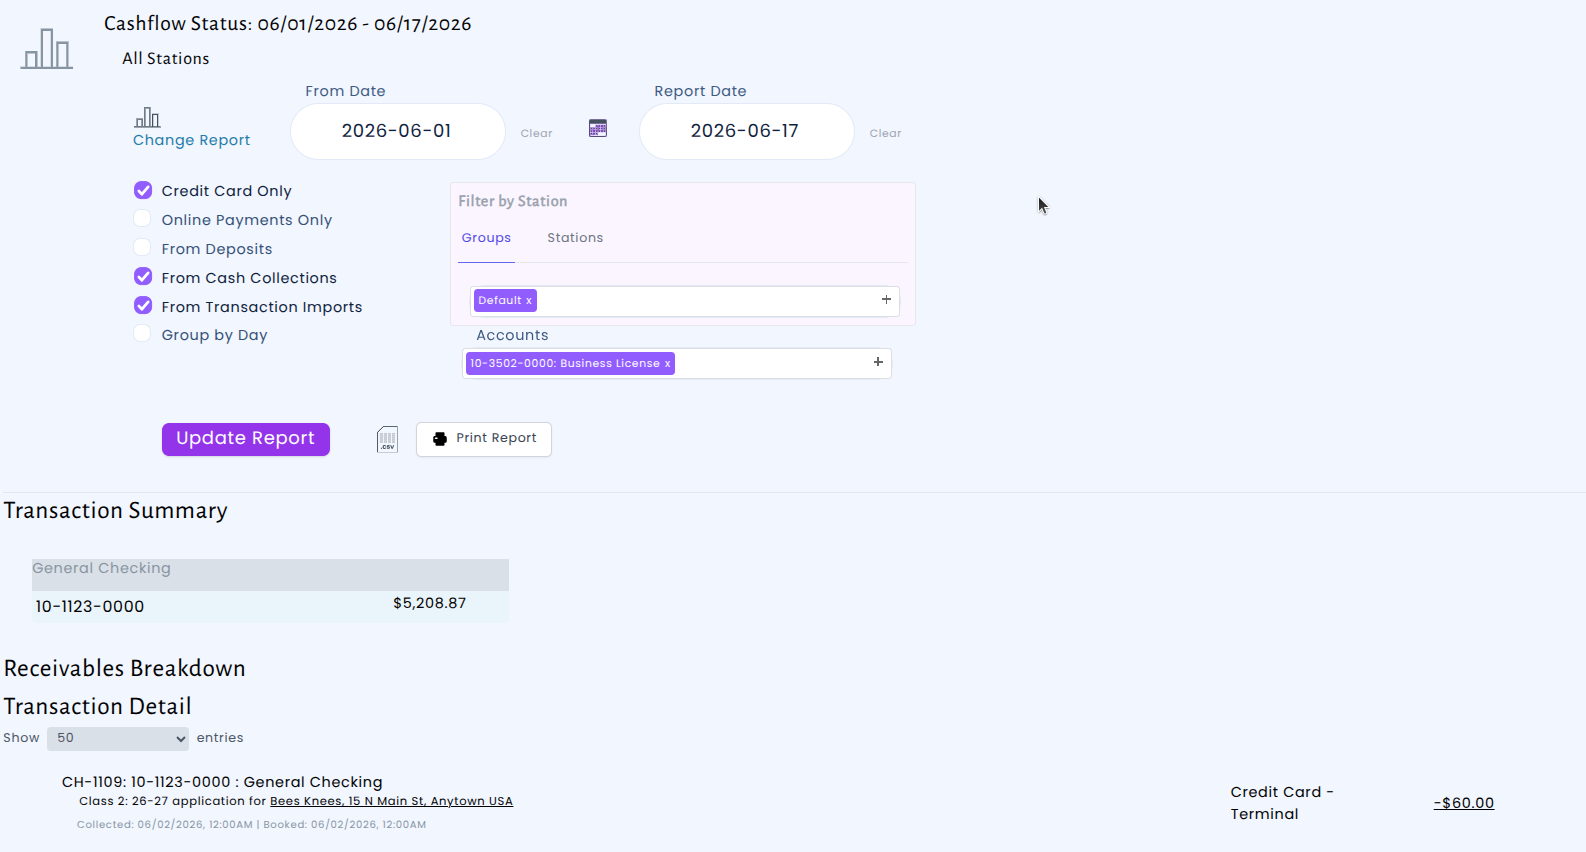Click the $5,208.87 summary amount

click(x=429, y=603)
